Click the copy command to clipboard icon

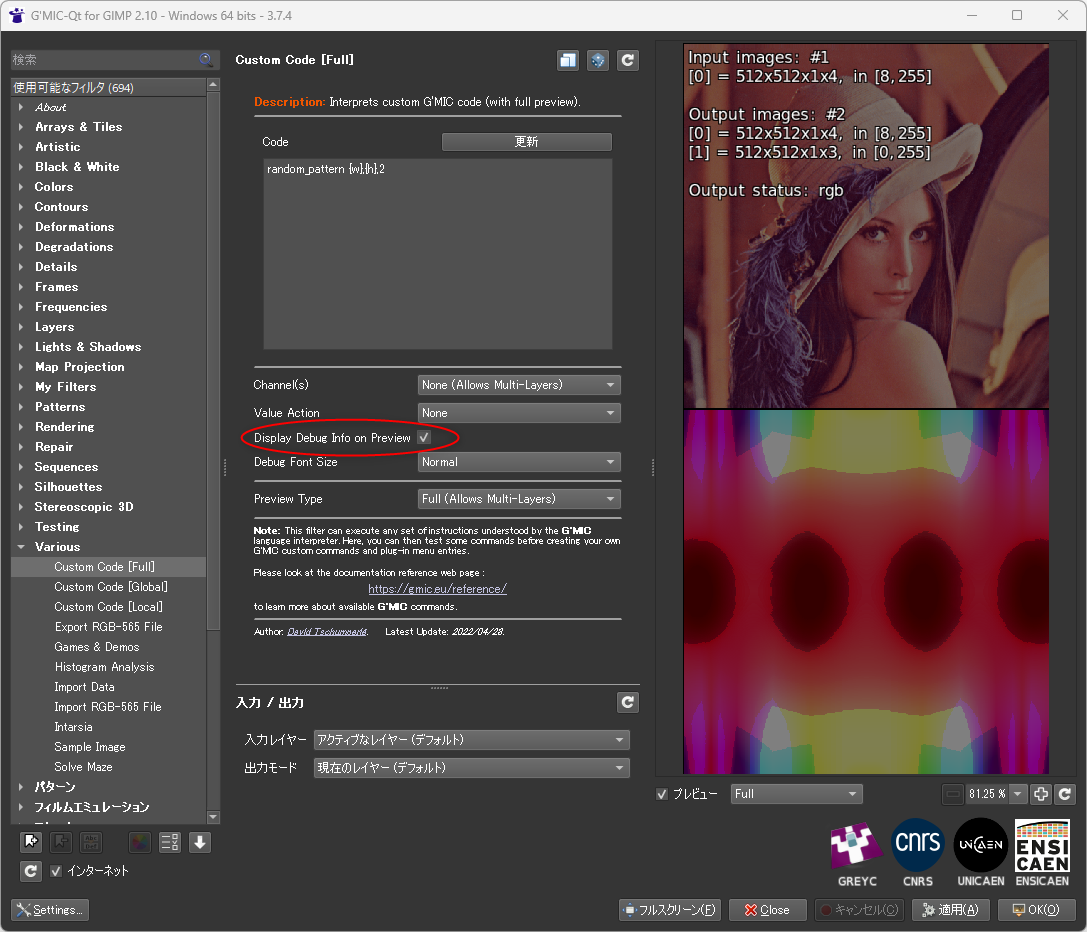(x=568, y=61)
